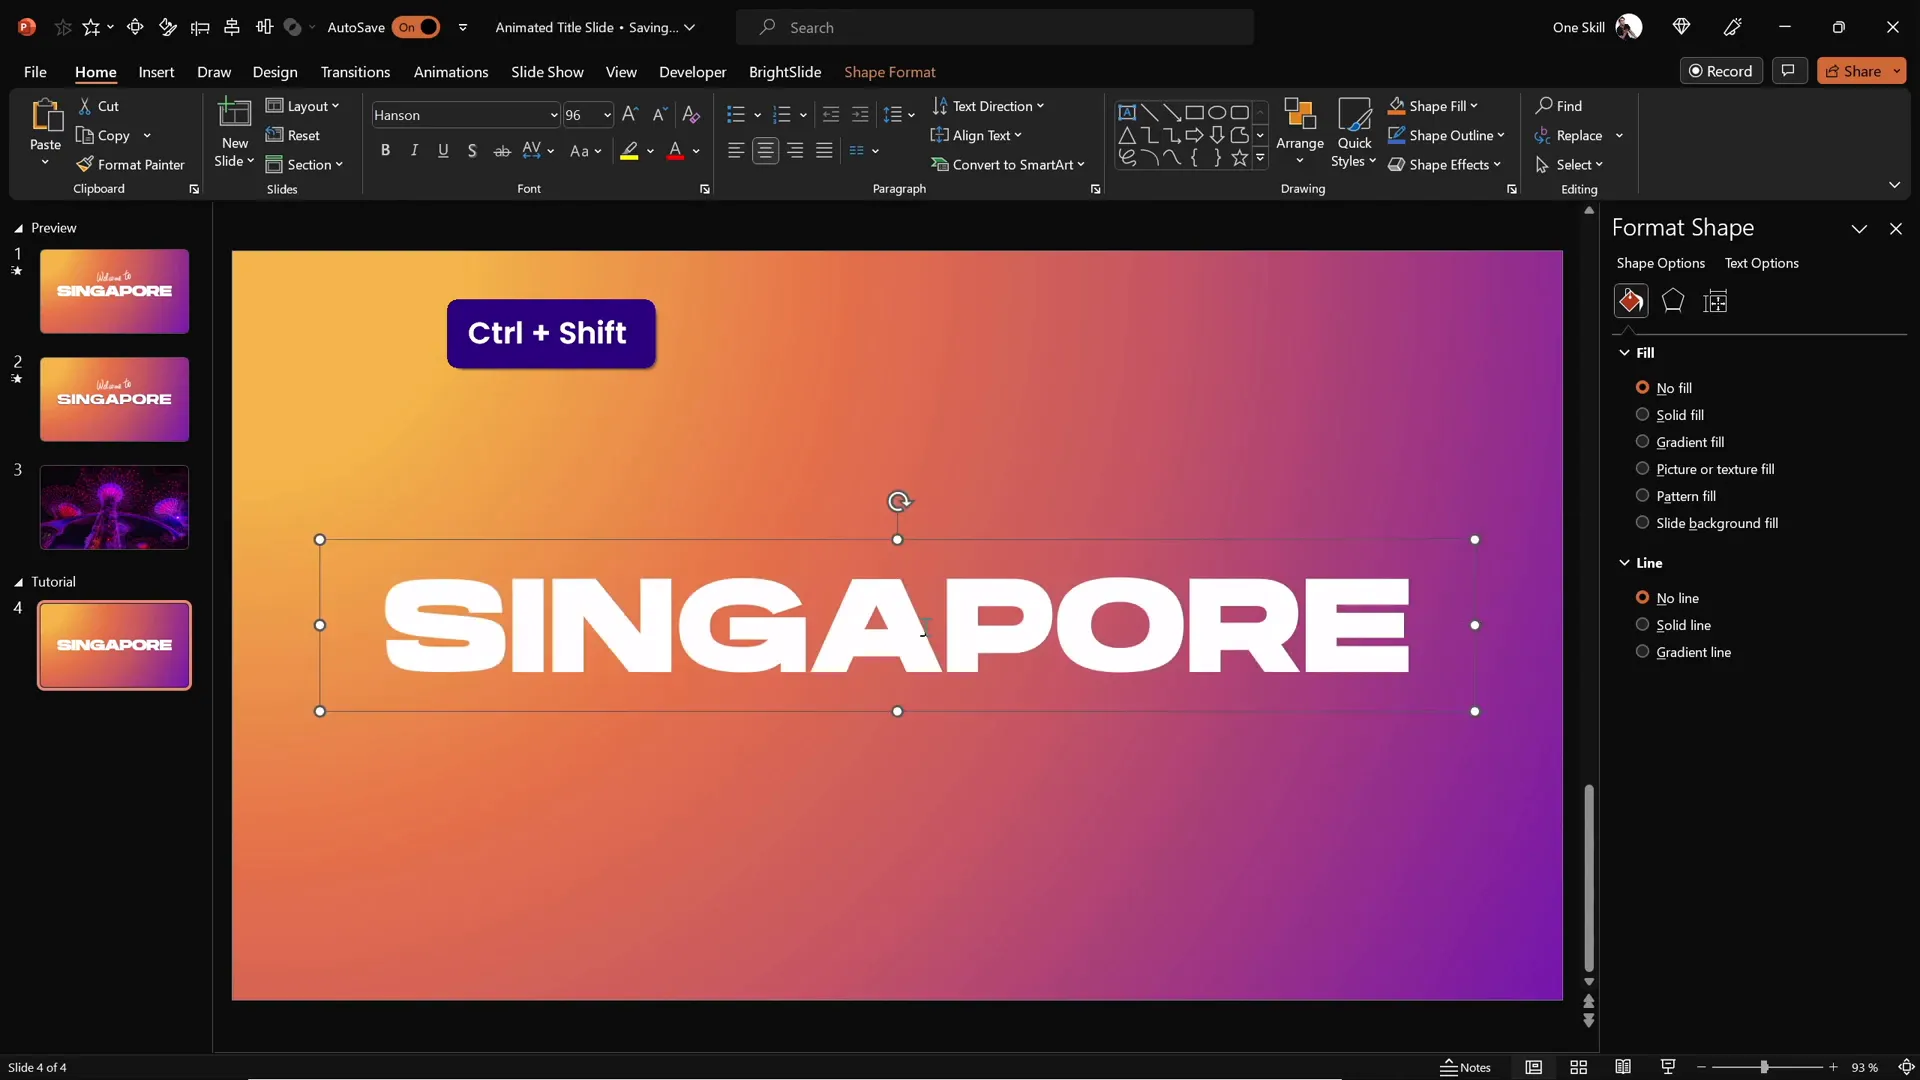
Task: Open the Insert tab
Action: click(x=156, y=72)
